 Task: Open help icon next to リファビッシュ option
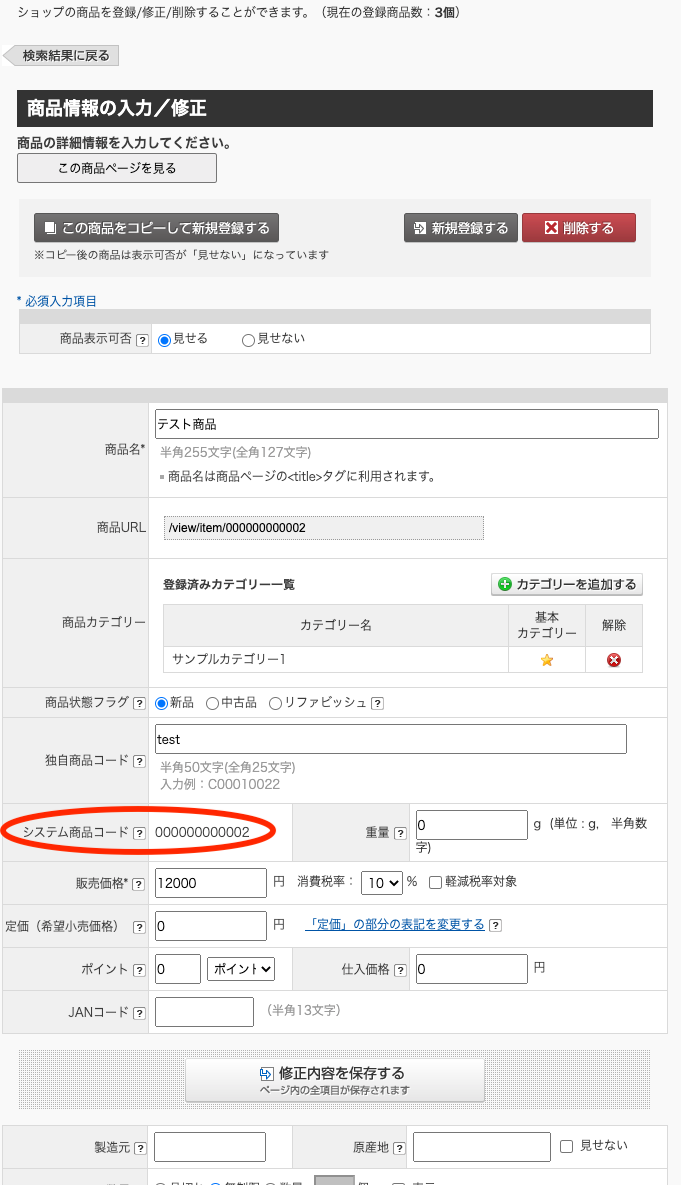pos(377,704)
